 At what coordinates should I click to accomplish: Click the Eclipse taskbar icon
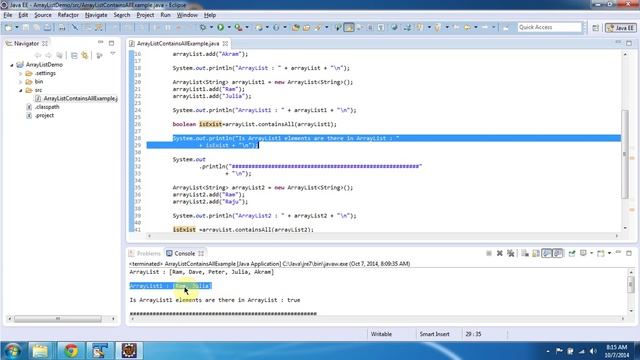tap(129, 351)
